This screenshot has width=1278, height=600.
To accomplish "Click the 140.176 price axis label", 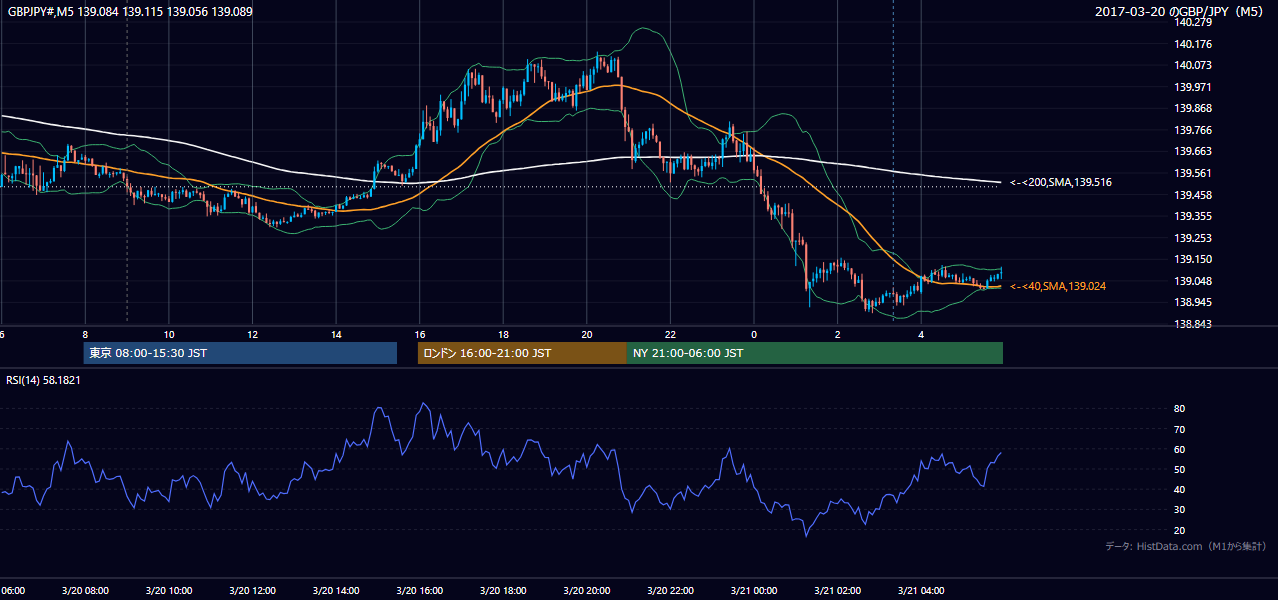I will pos(1194,44).
